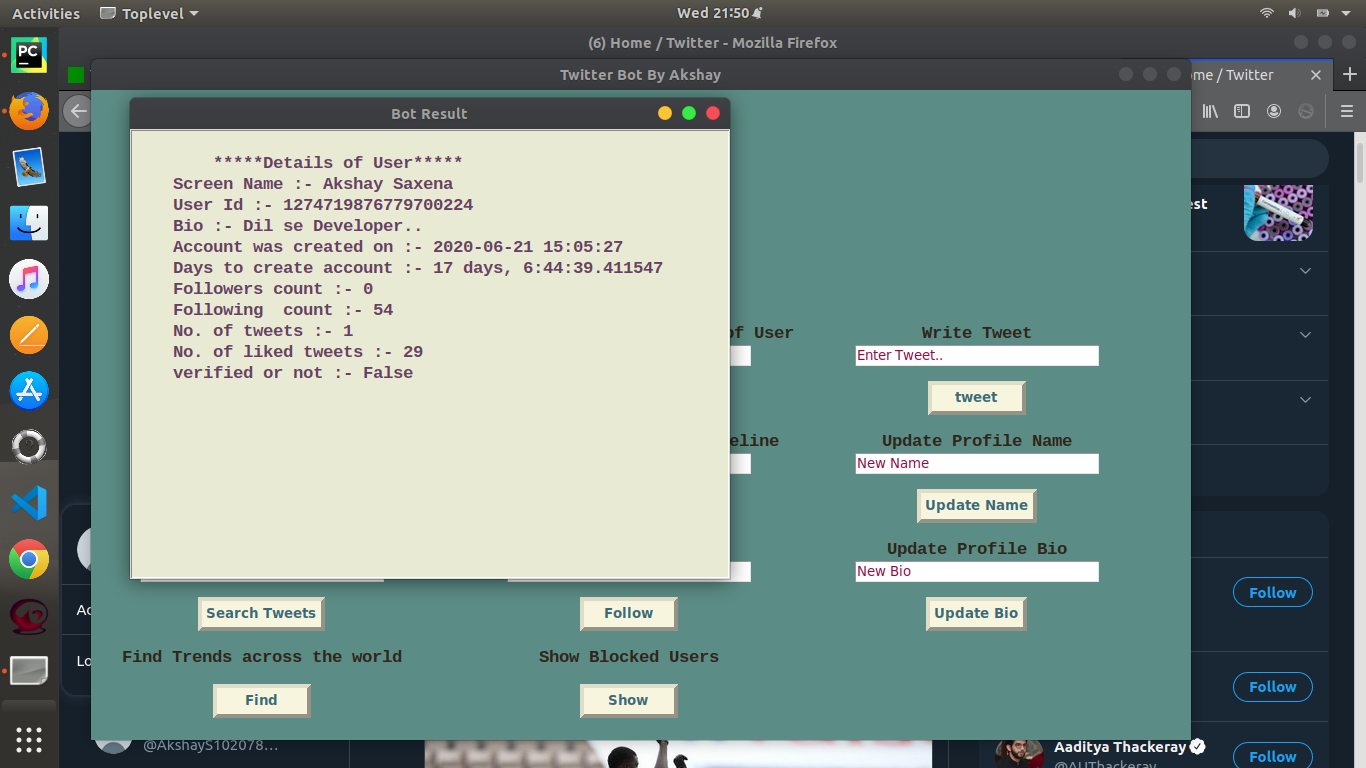Click the greyed-out extension icon in Firefox toolbar

[x=1306, y=111]
